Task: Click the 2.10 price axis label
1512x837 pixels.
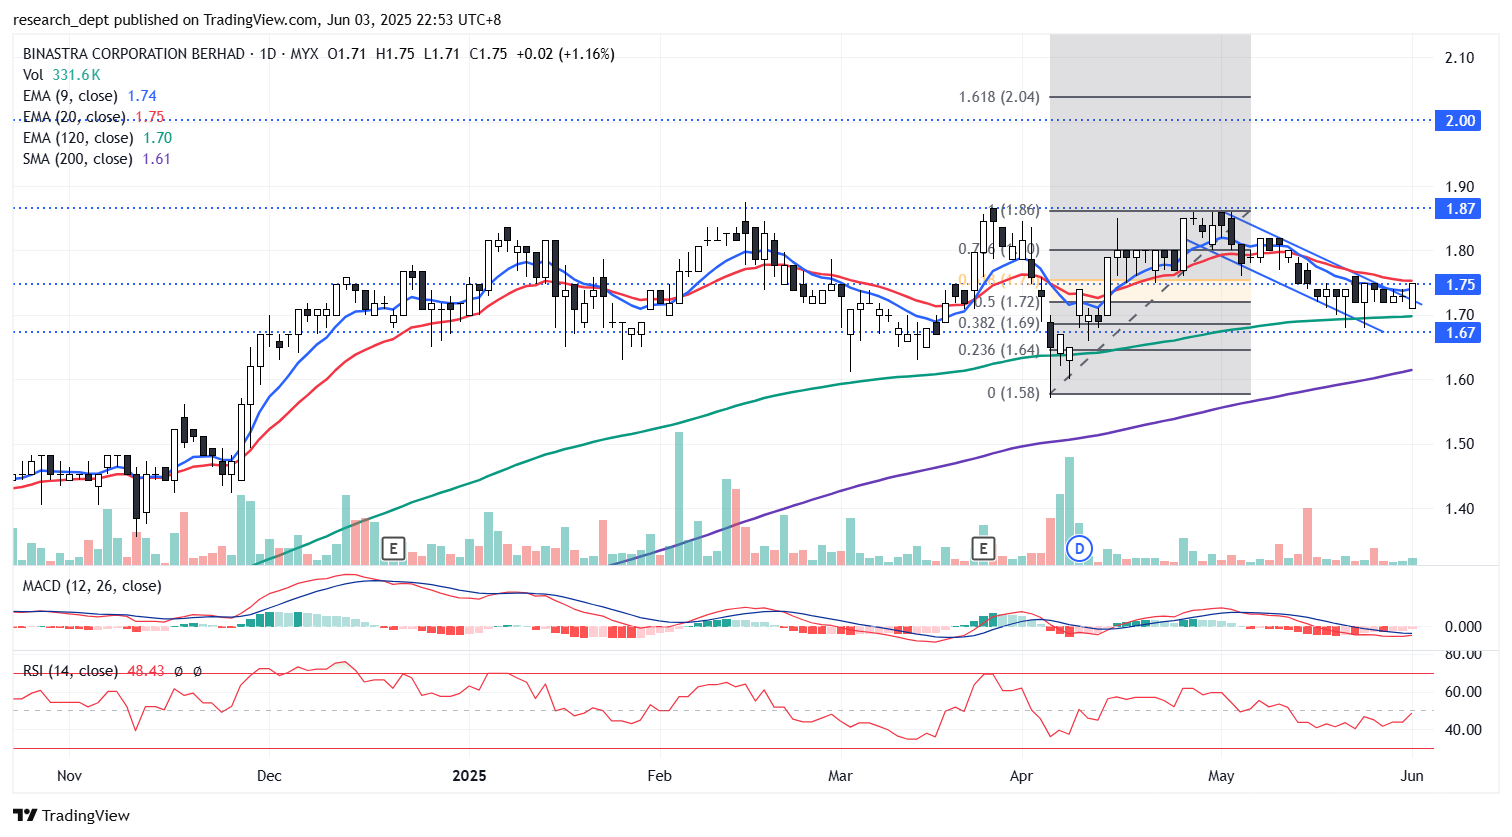Action: [x=1459, y=58]
